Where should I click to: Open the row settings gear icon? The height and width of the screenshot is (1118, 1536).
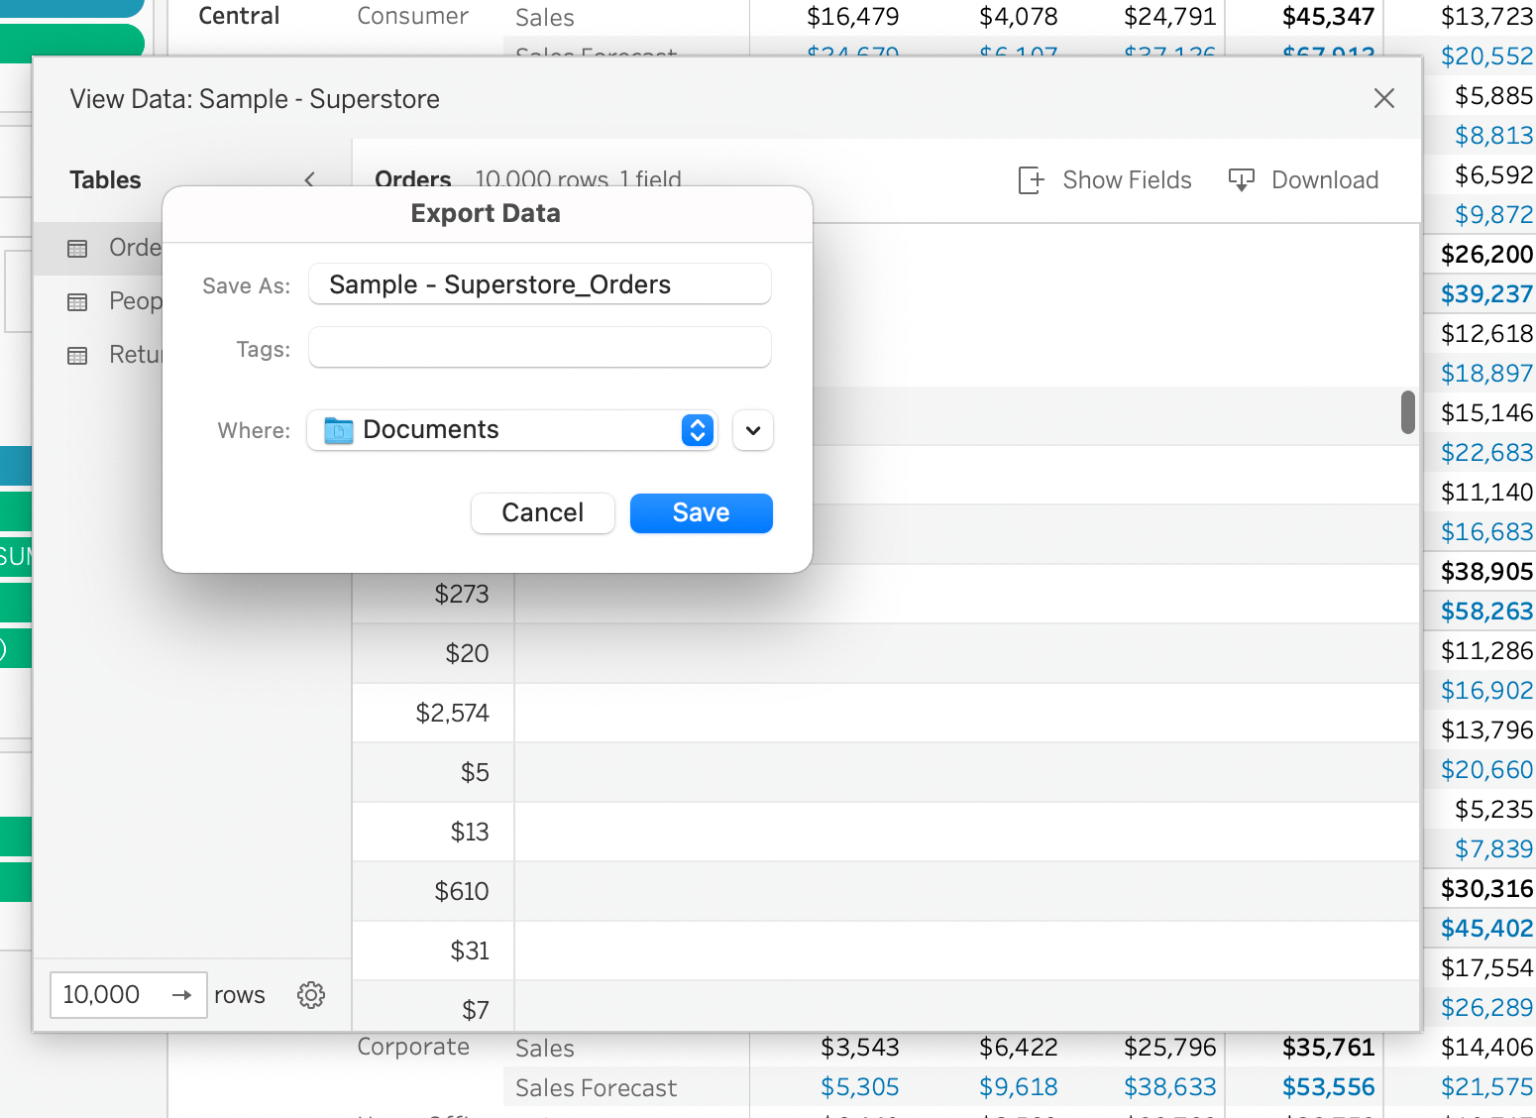[311, 995]
